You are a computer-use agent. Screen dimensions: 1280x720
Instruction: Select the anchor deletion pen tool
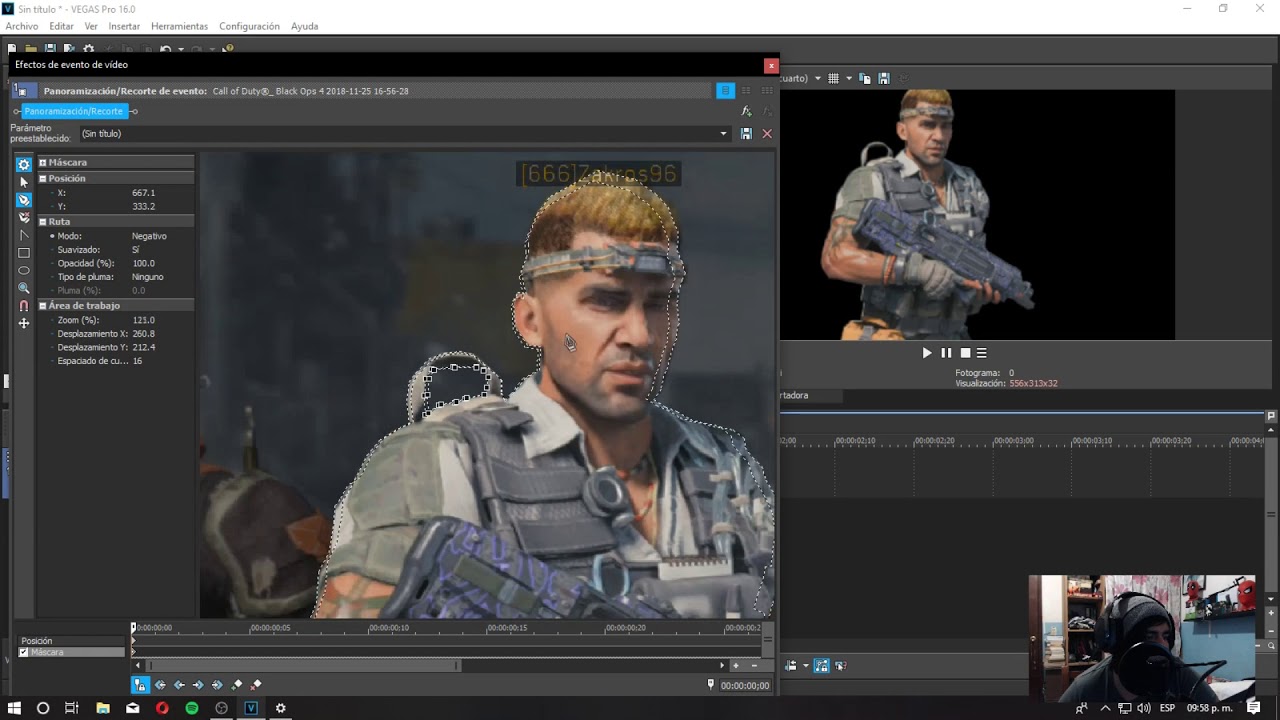[x=24, y=217]
